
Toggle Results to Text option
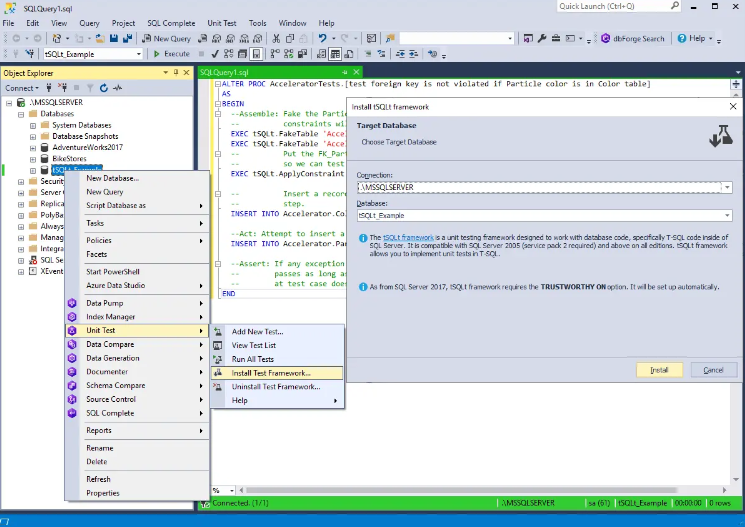pos(322,54)
